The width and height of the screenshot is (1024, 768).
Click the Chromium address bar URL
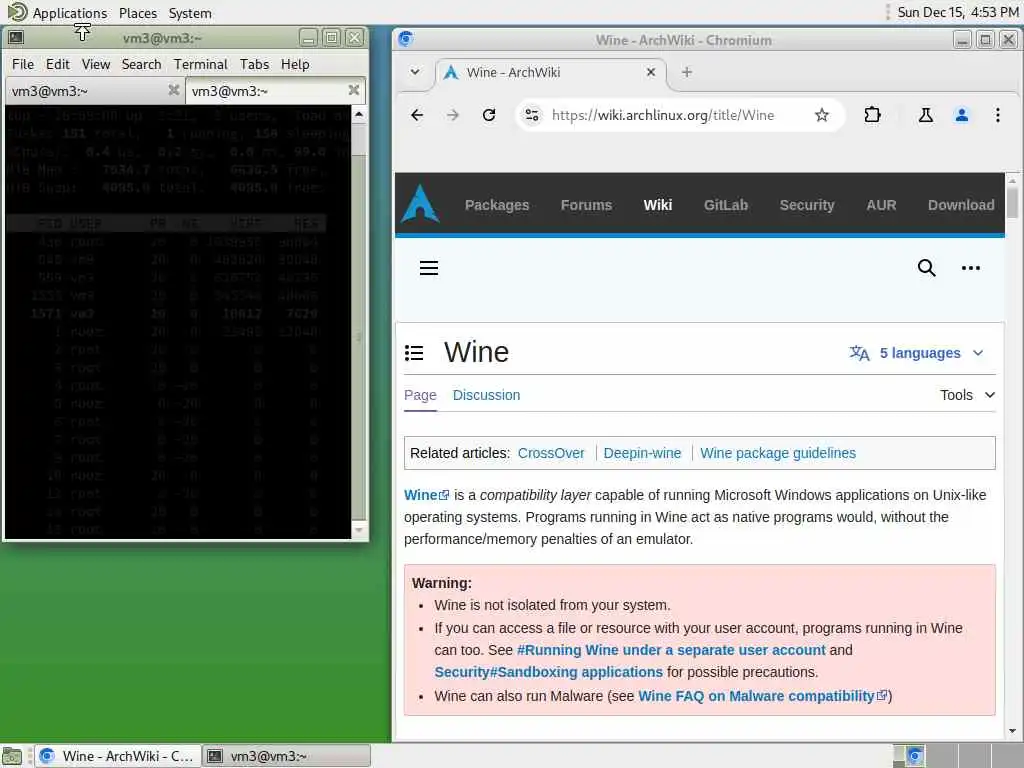tap(663, 116)
